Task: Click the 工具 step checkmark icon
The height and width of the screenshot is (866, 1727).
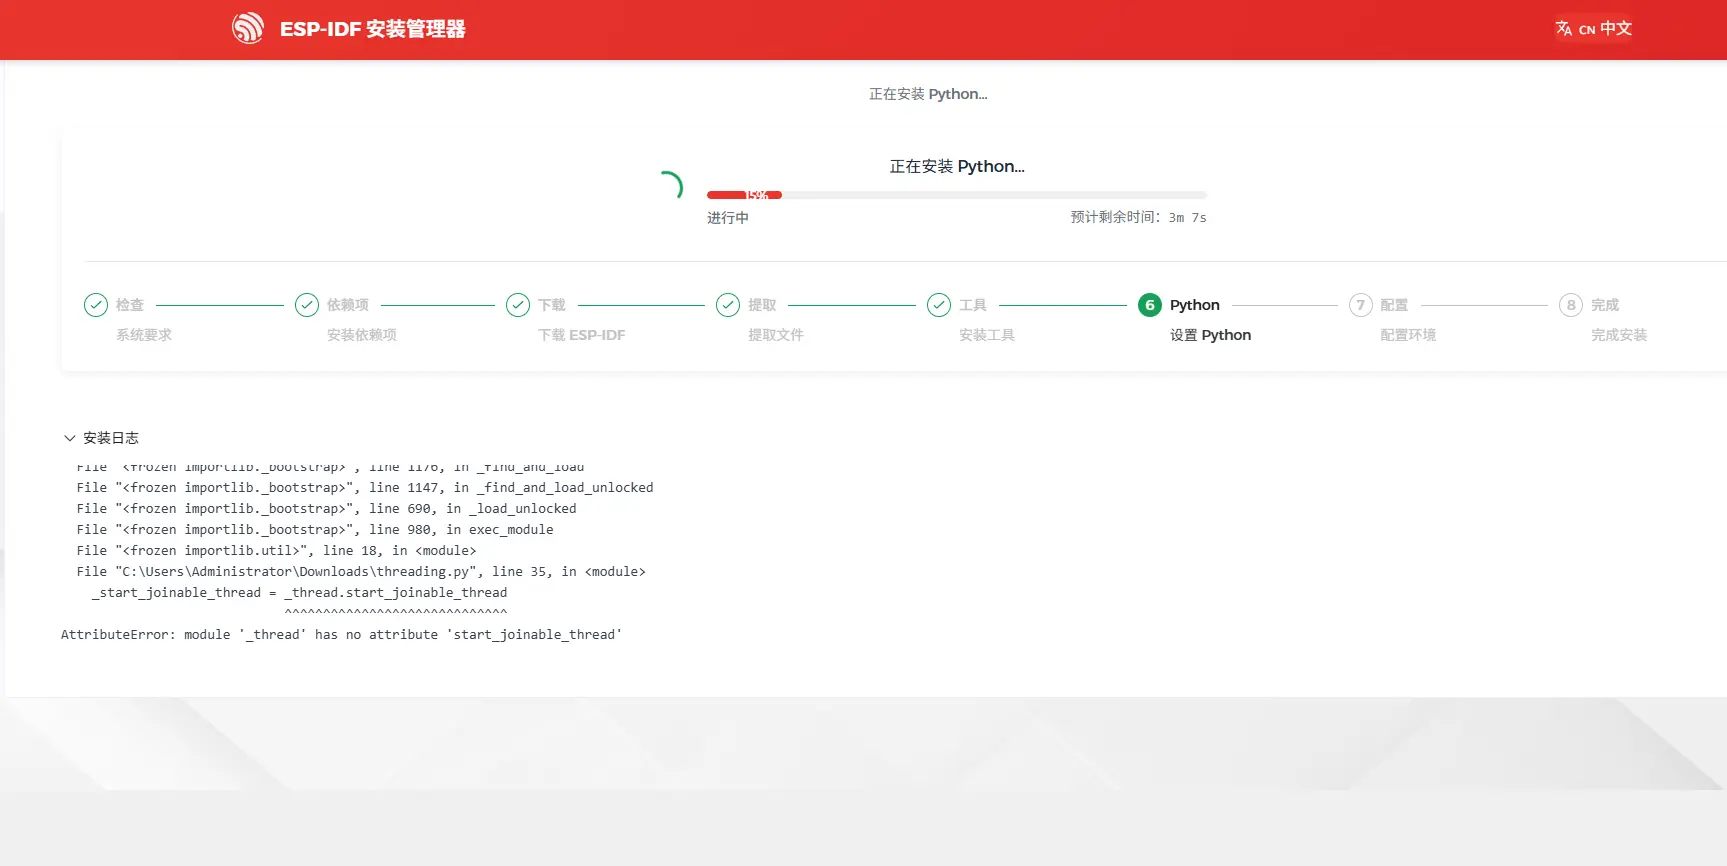Action: click(x=939, y=305)
